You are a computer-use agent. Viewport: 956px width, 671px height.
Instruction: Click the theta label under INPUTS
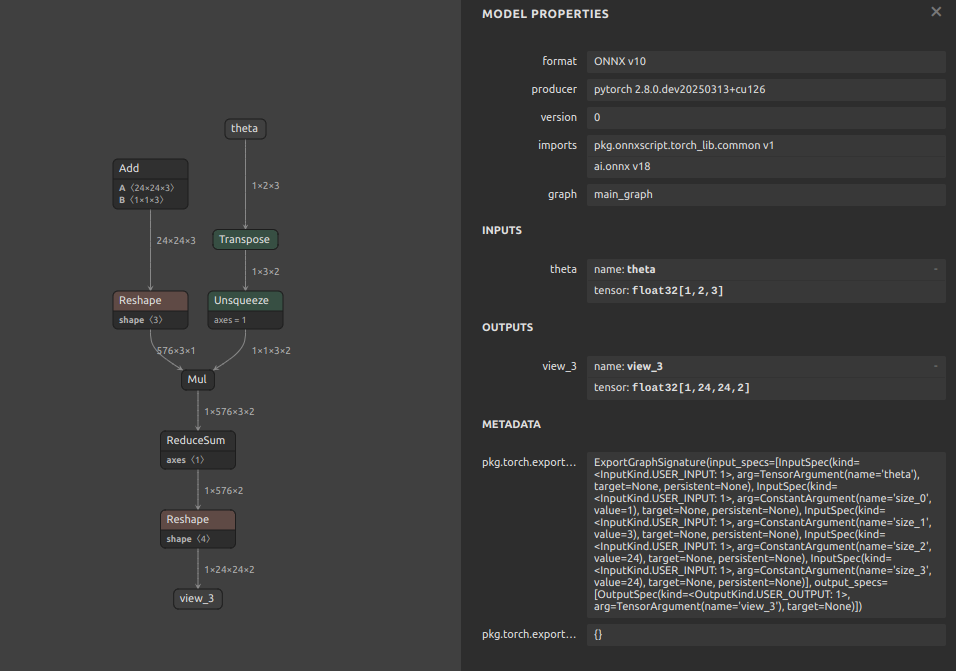[563, 269]
